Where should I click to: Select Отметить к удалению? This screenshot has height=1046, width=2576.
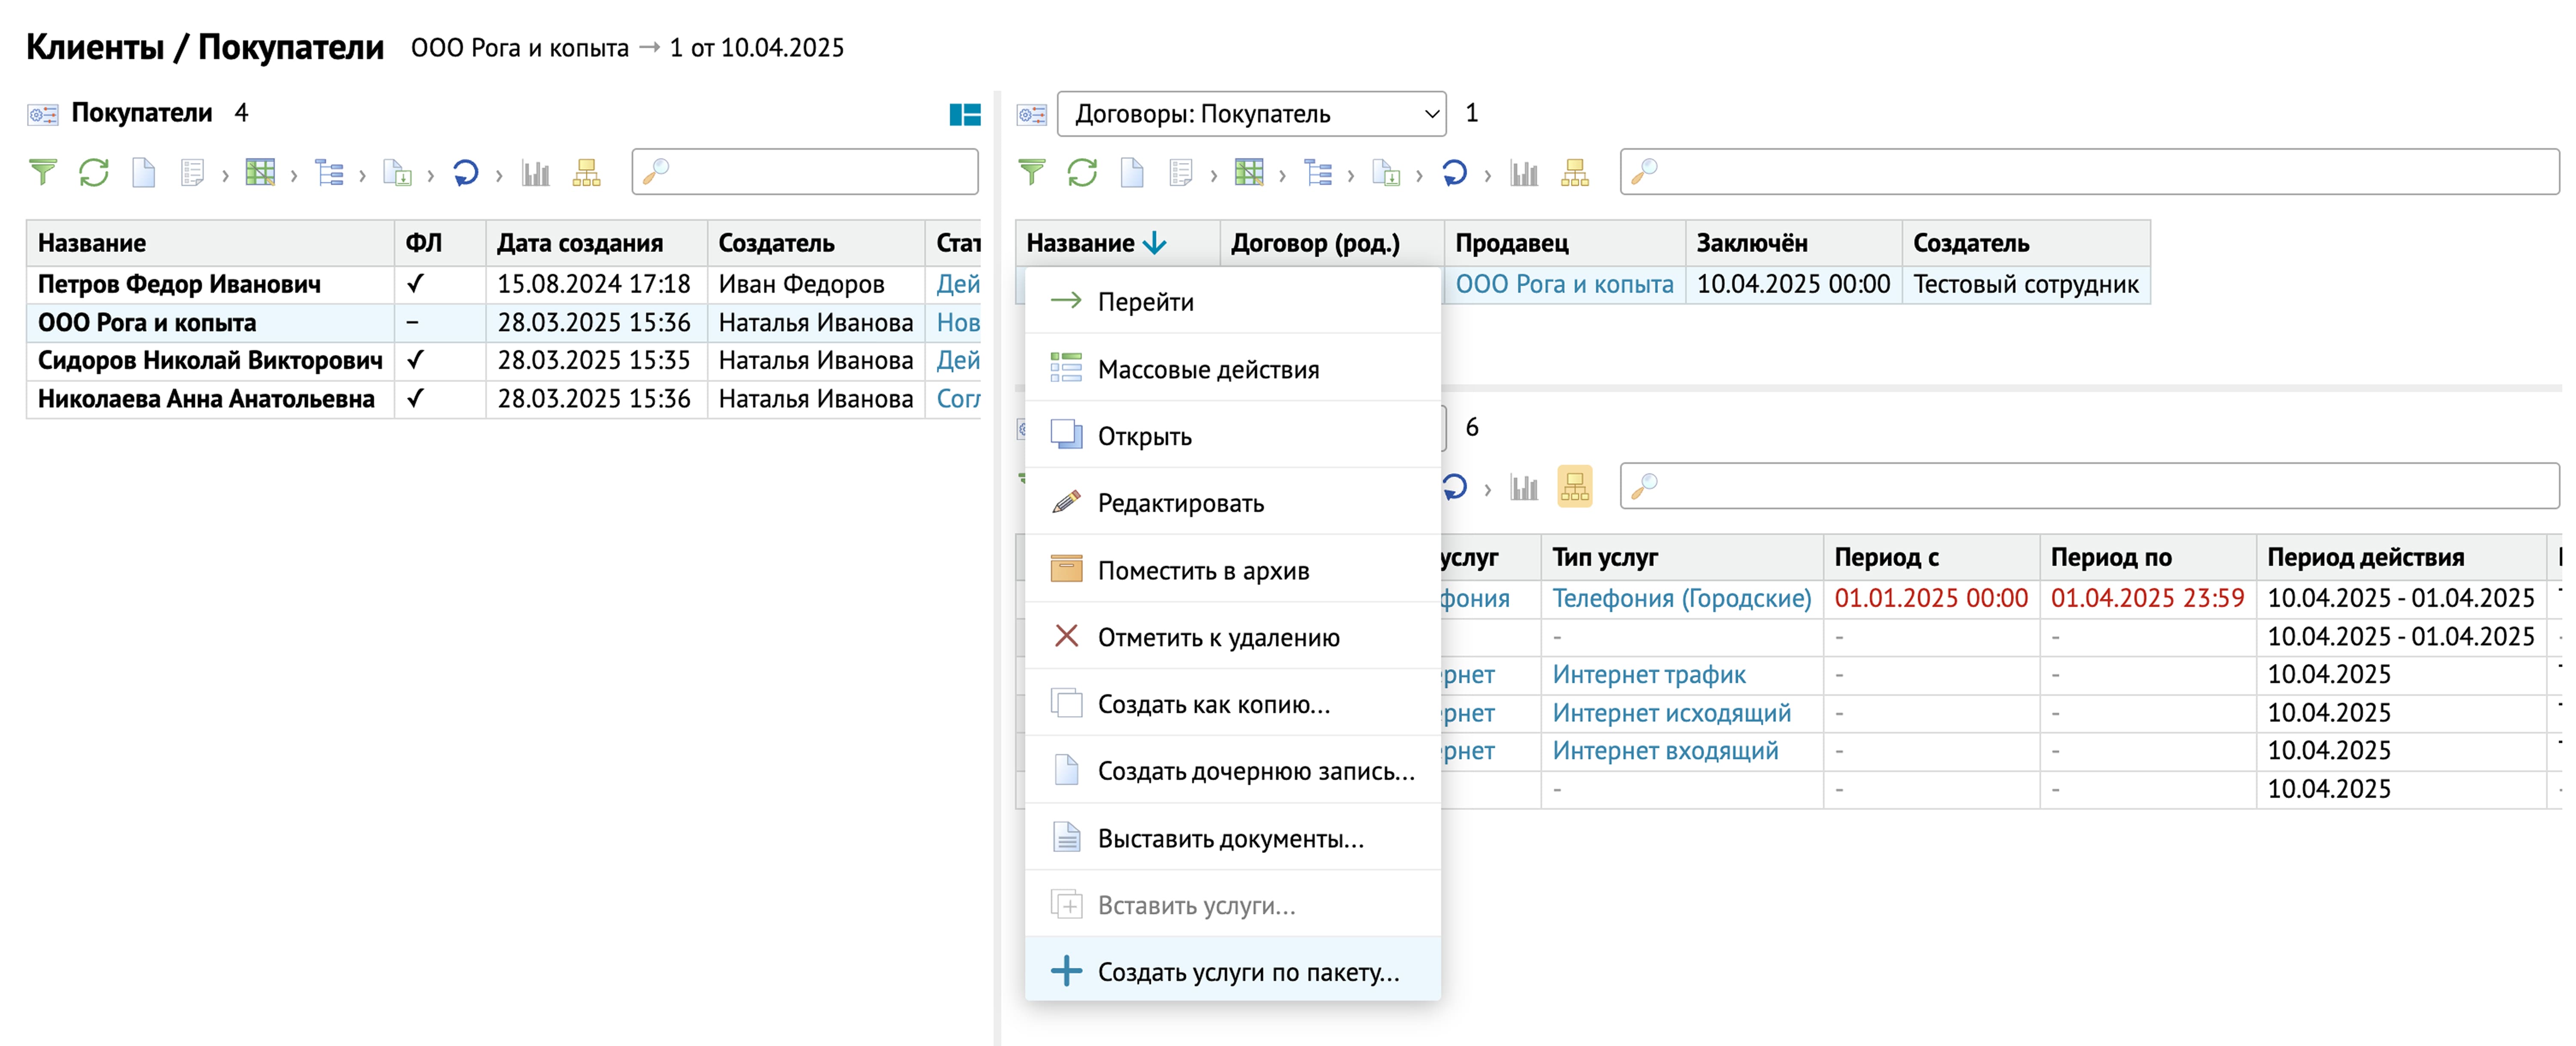click(1232, 636)
